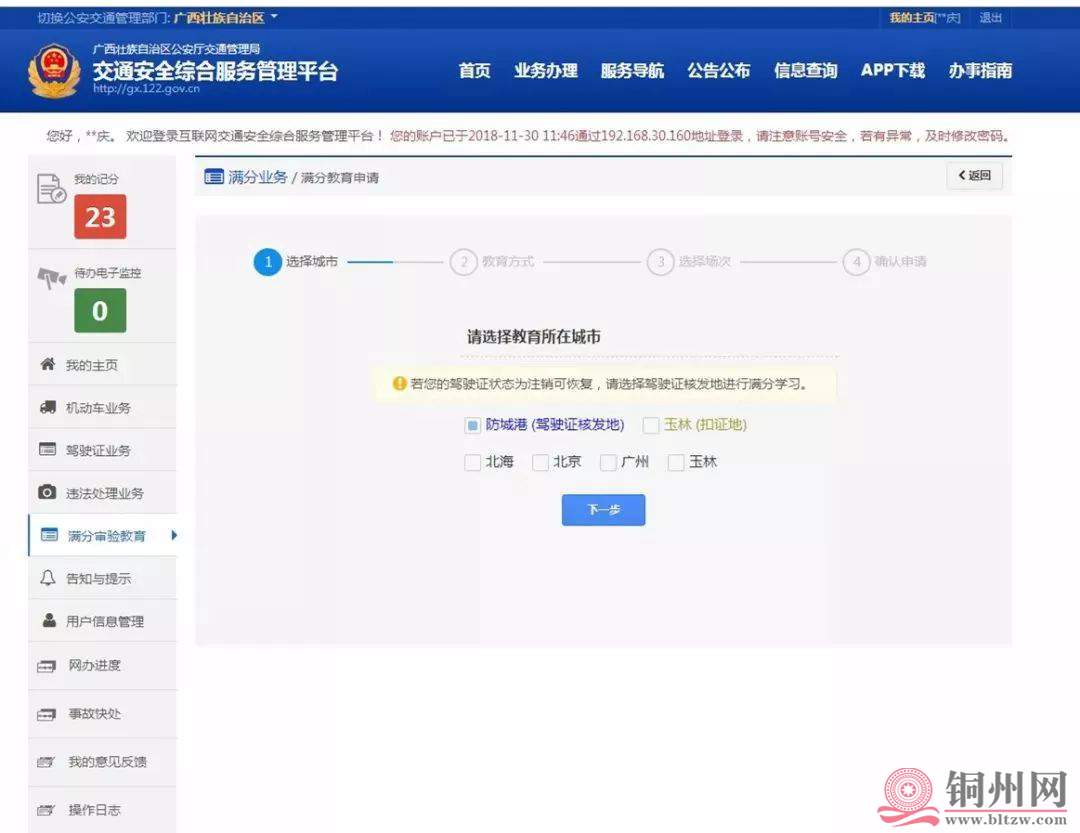Open 信息查询 in the top navigation

[805, 70]
